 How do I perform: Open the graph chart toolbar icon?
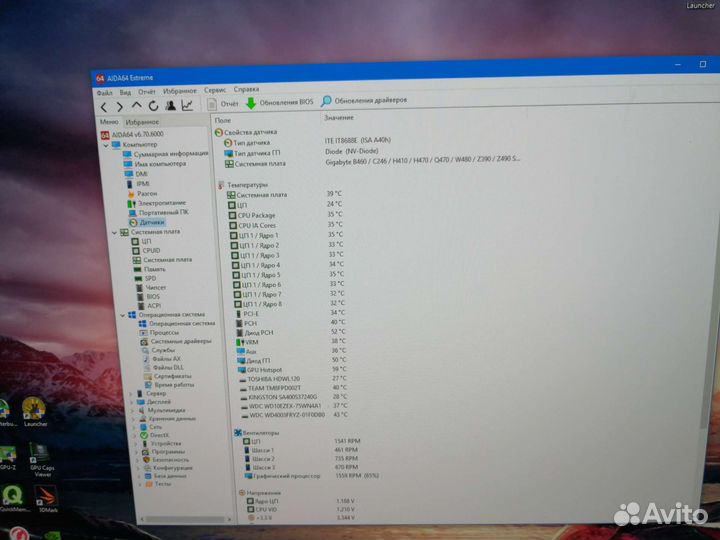(187, 105)
